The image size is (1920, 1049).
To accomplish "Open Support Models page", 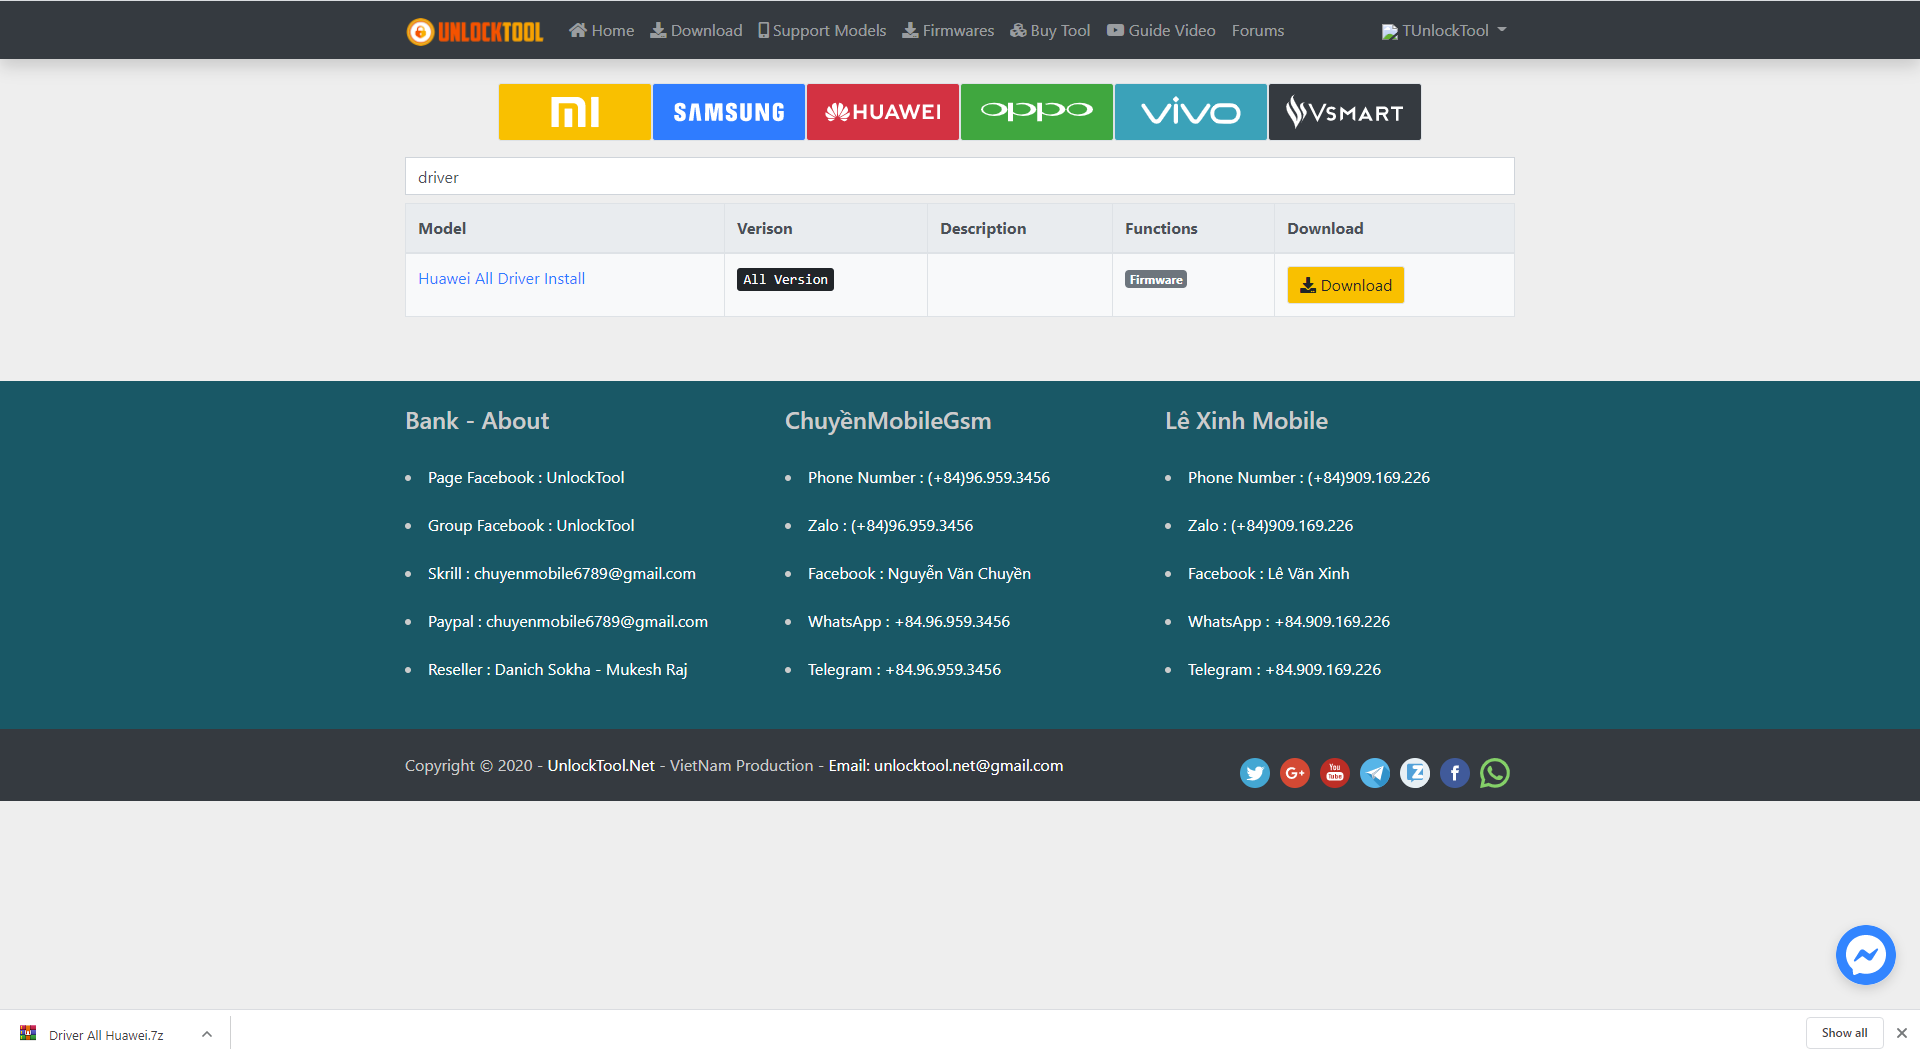I will click(x=822, y=31).
